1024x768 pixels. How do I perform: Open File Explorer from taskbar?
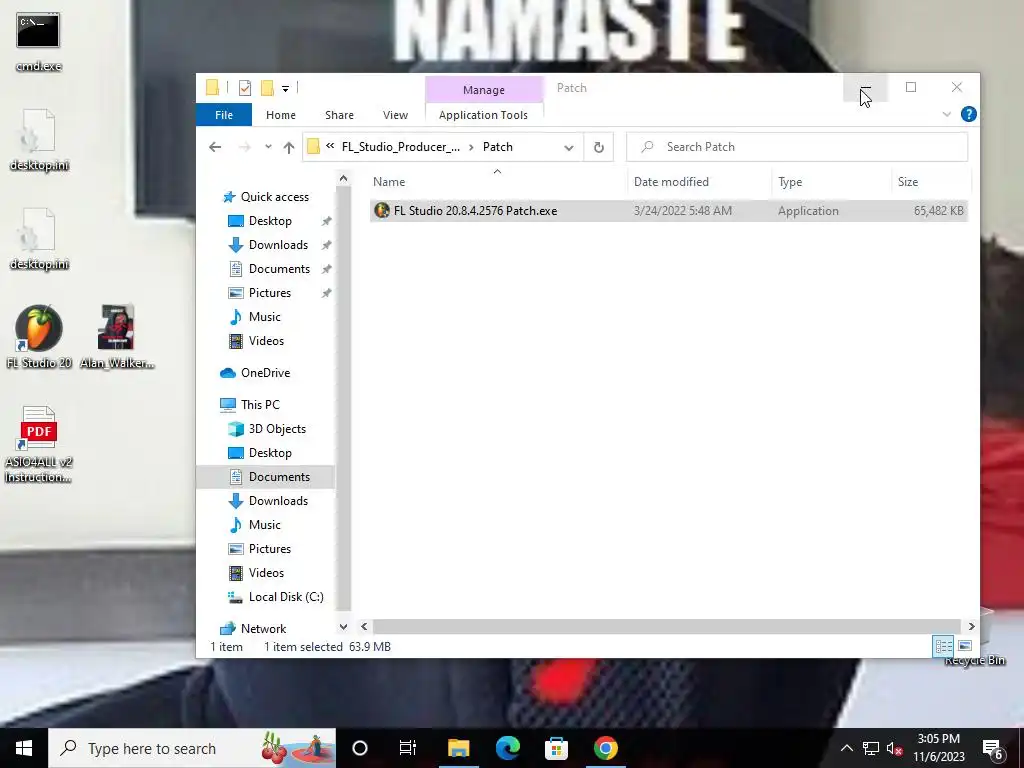(x=458, y=748)
